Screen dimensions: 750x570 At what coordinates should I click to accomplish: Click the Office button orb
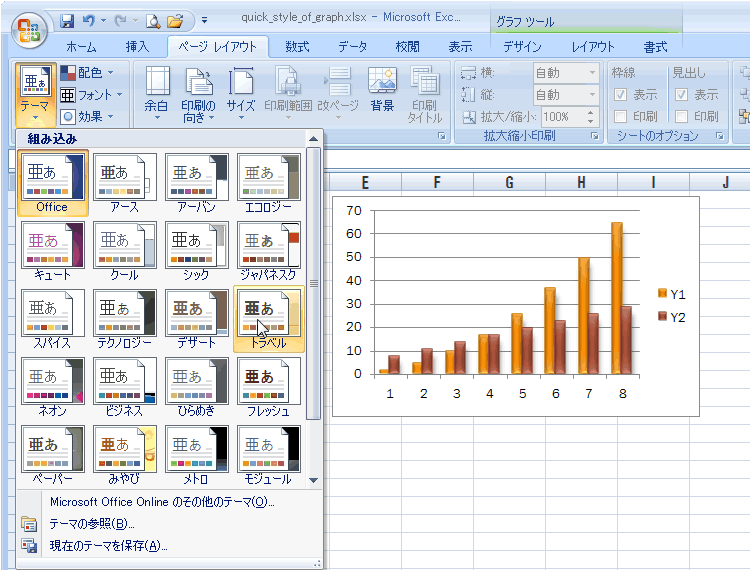pos(29,30)
